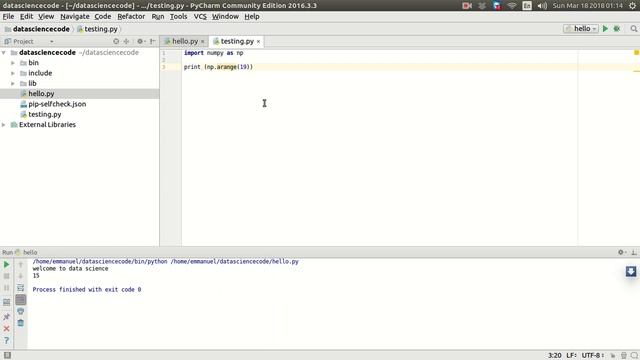Viewport: 640px width, 360px height.
Task: Click cursor position 3:20 in status bar
Action: (554, 356)
